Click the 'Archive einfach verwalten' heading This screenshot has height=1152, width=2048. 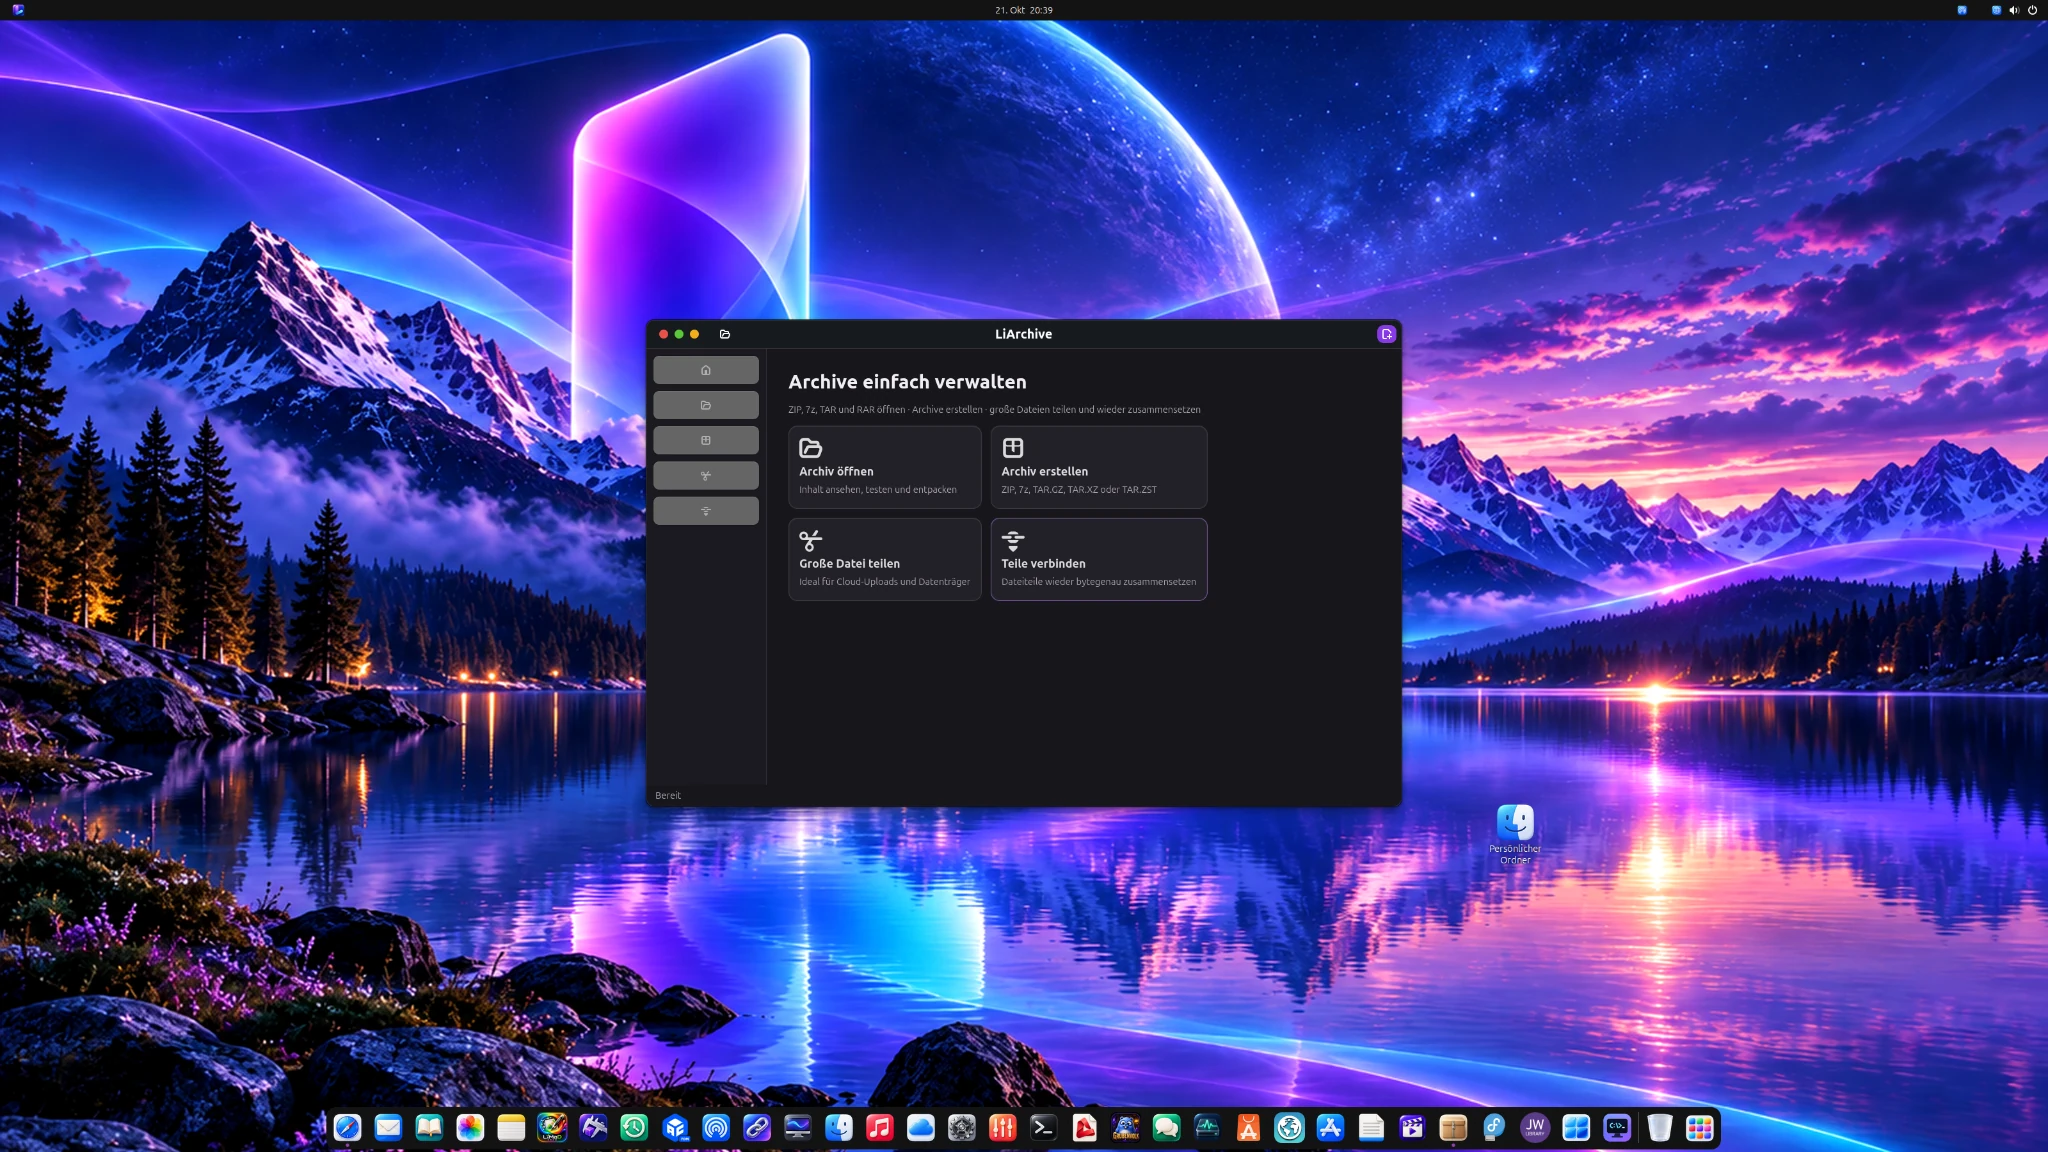tap(907, 382)
